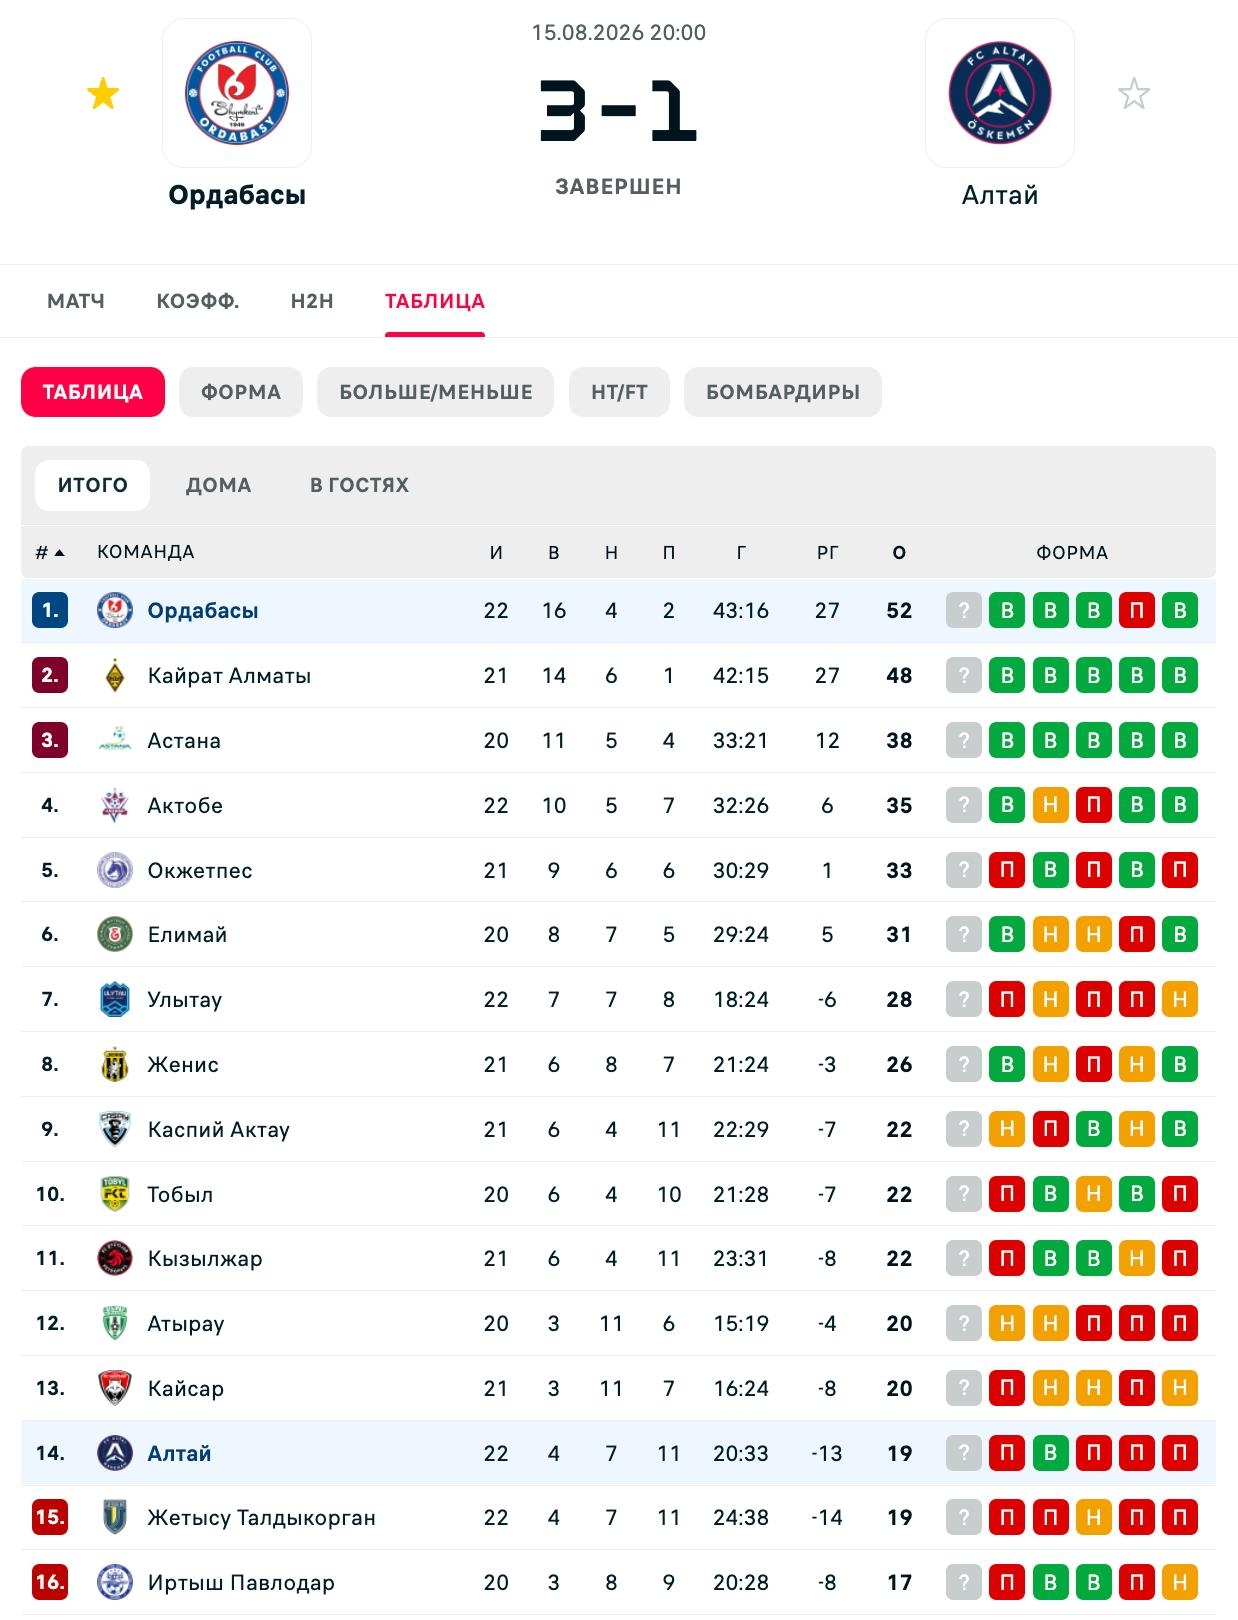
Task: Open the КОЭФФ. tab
Action: [x=198, y=301]
